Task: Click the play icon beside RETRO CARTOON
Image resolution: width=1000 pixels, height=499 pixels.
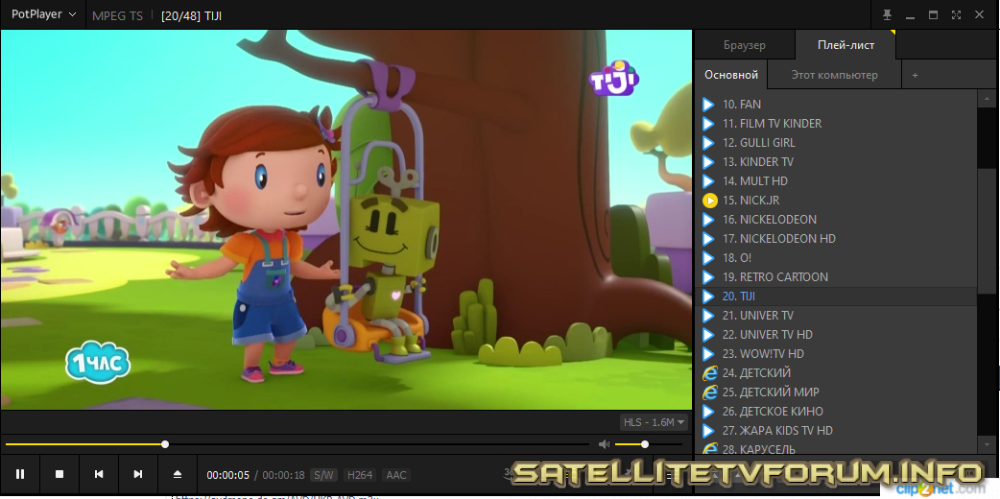Action: pyautogui.click(x=708, y=277)
